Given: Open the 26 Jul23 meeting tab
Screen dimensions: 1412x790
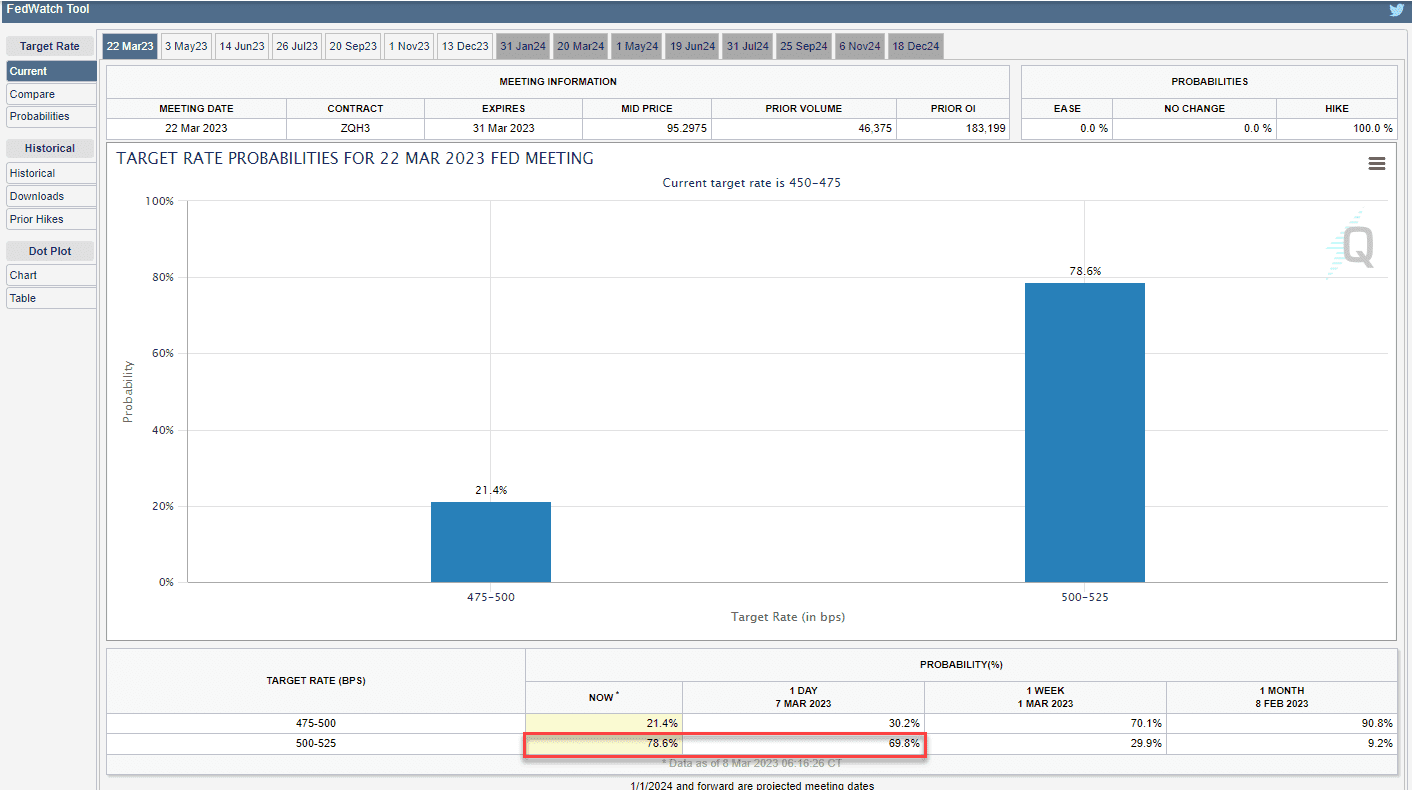Looking at the screenshot, I should pos(297,46).
